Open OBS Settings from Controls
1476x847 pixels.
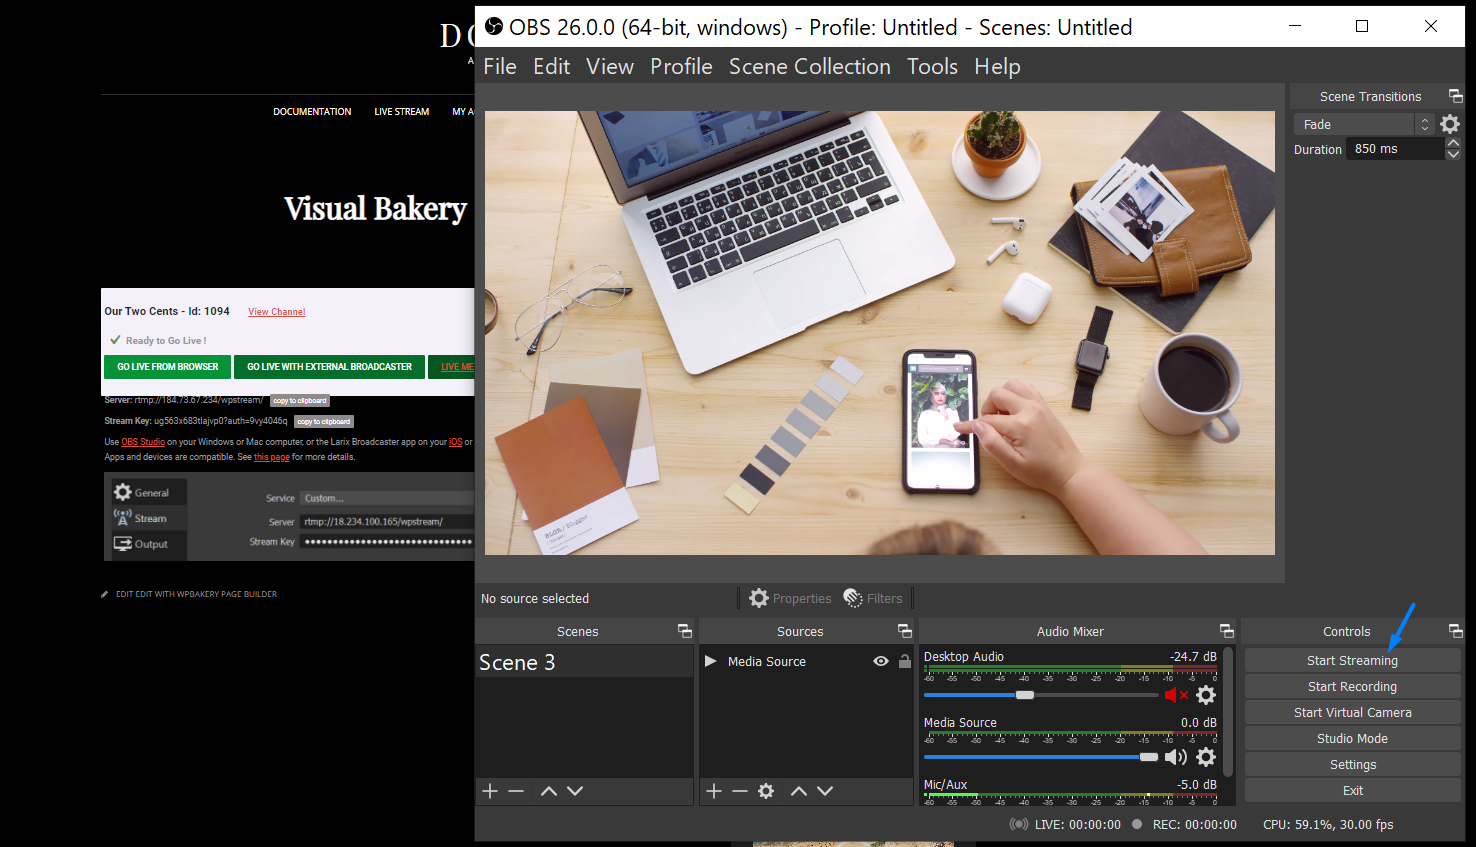pyautogui.click(x=1353, y=764)
